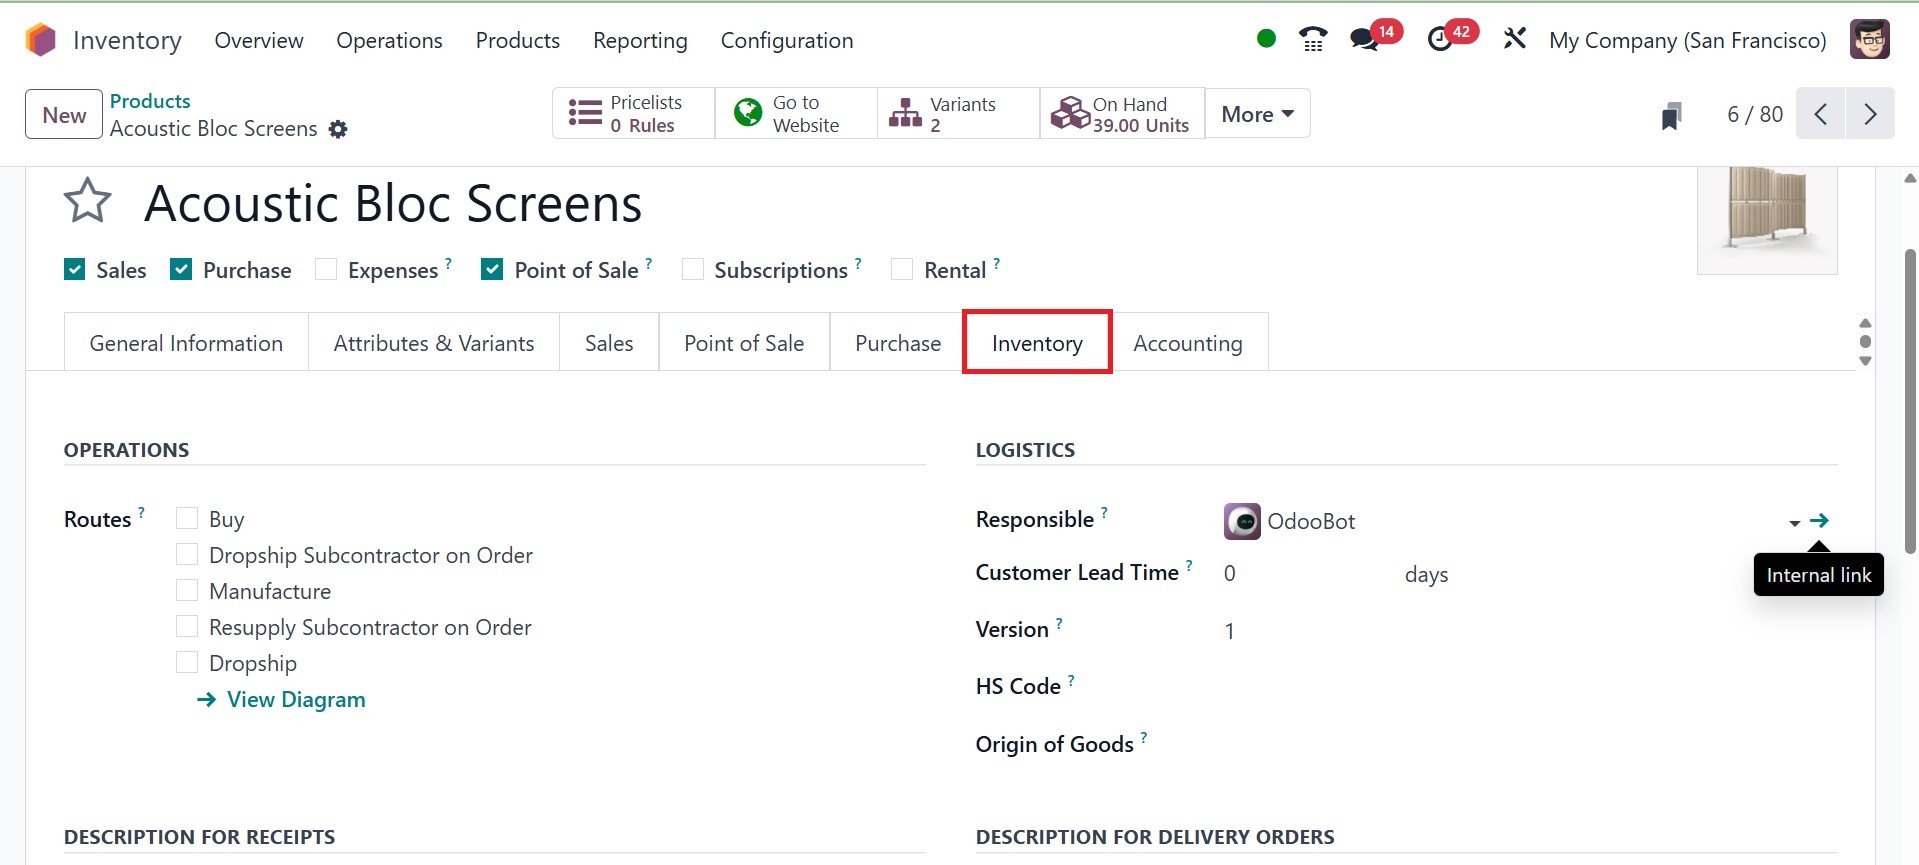Open the voice call phone icon
This screenshot has width=1919, height=865.
click(x=1312, y=40)
